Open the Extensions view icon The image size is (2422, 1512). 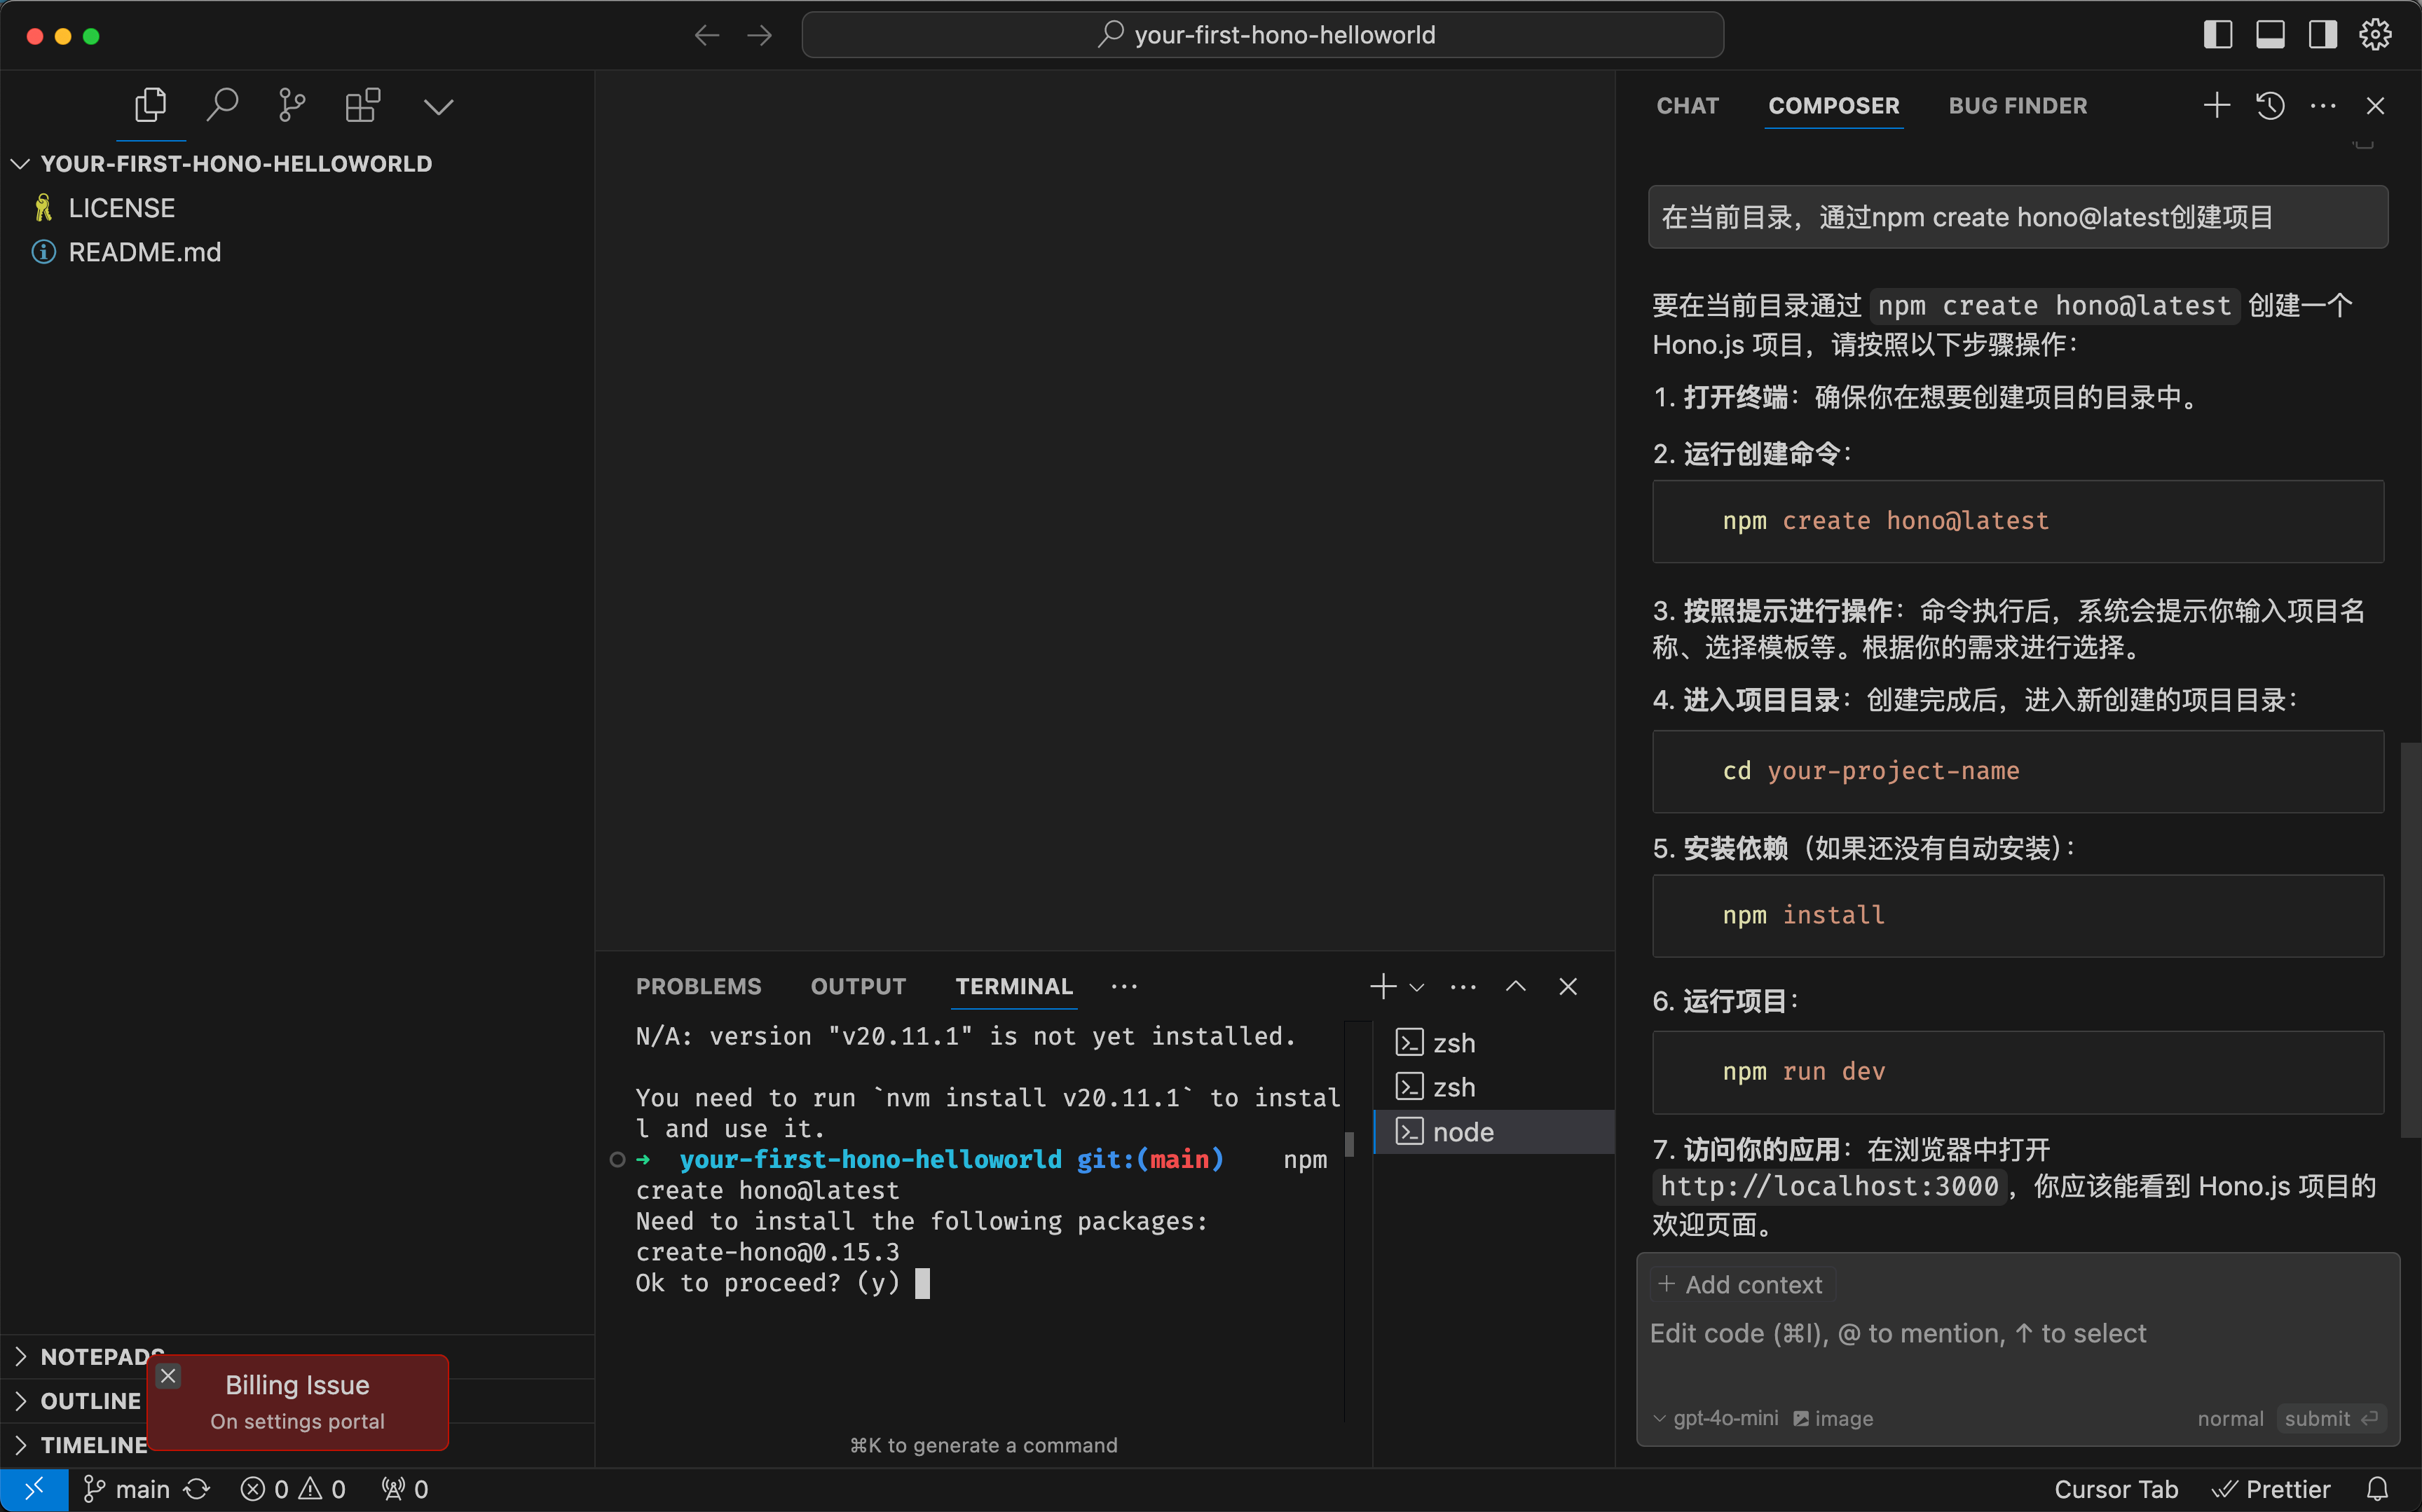[363, 105]
